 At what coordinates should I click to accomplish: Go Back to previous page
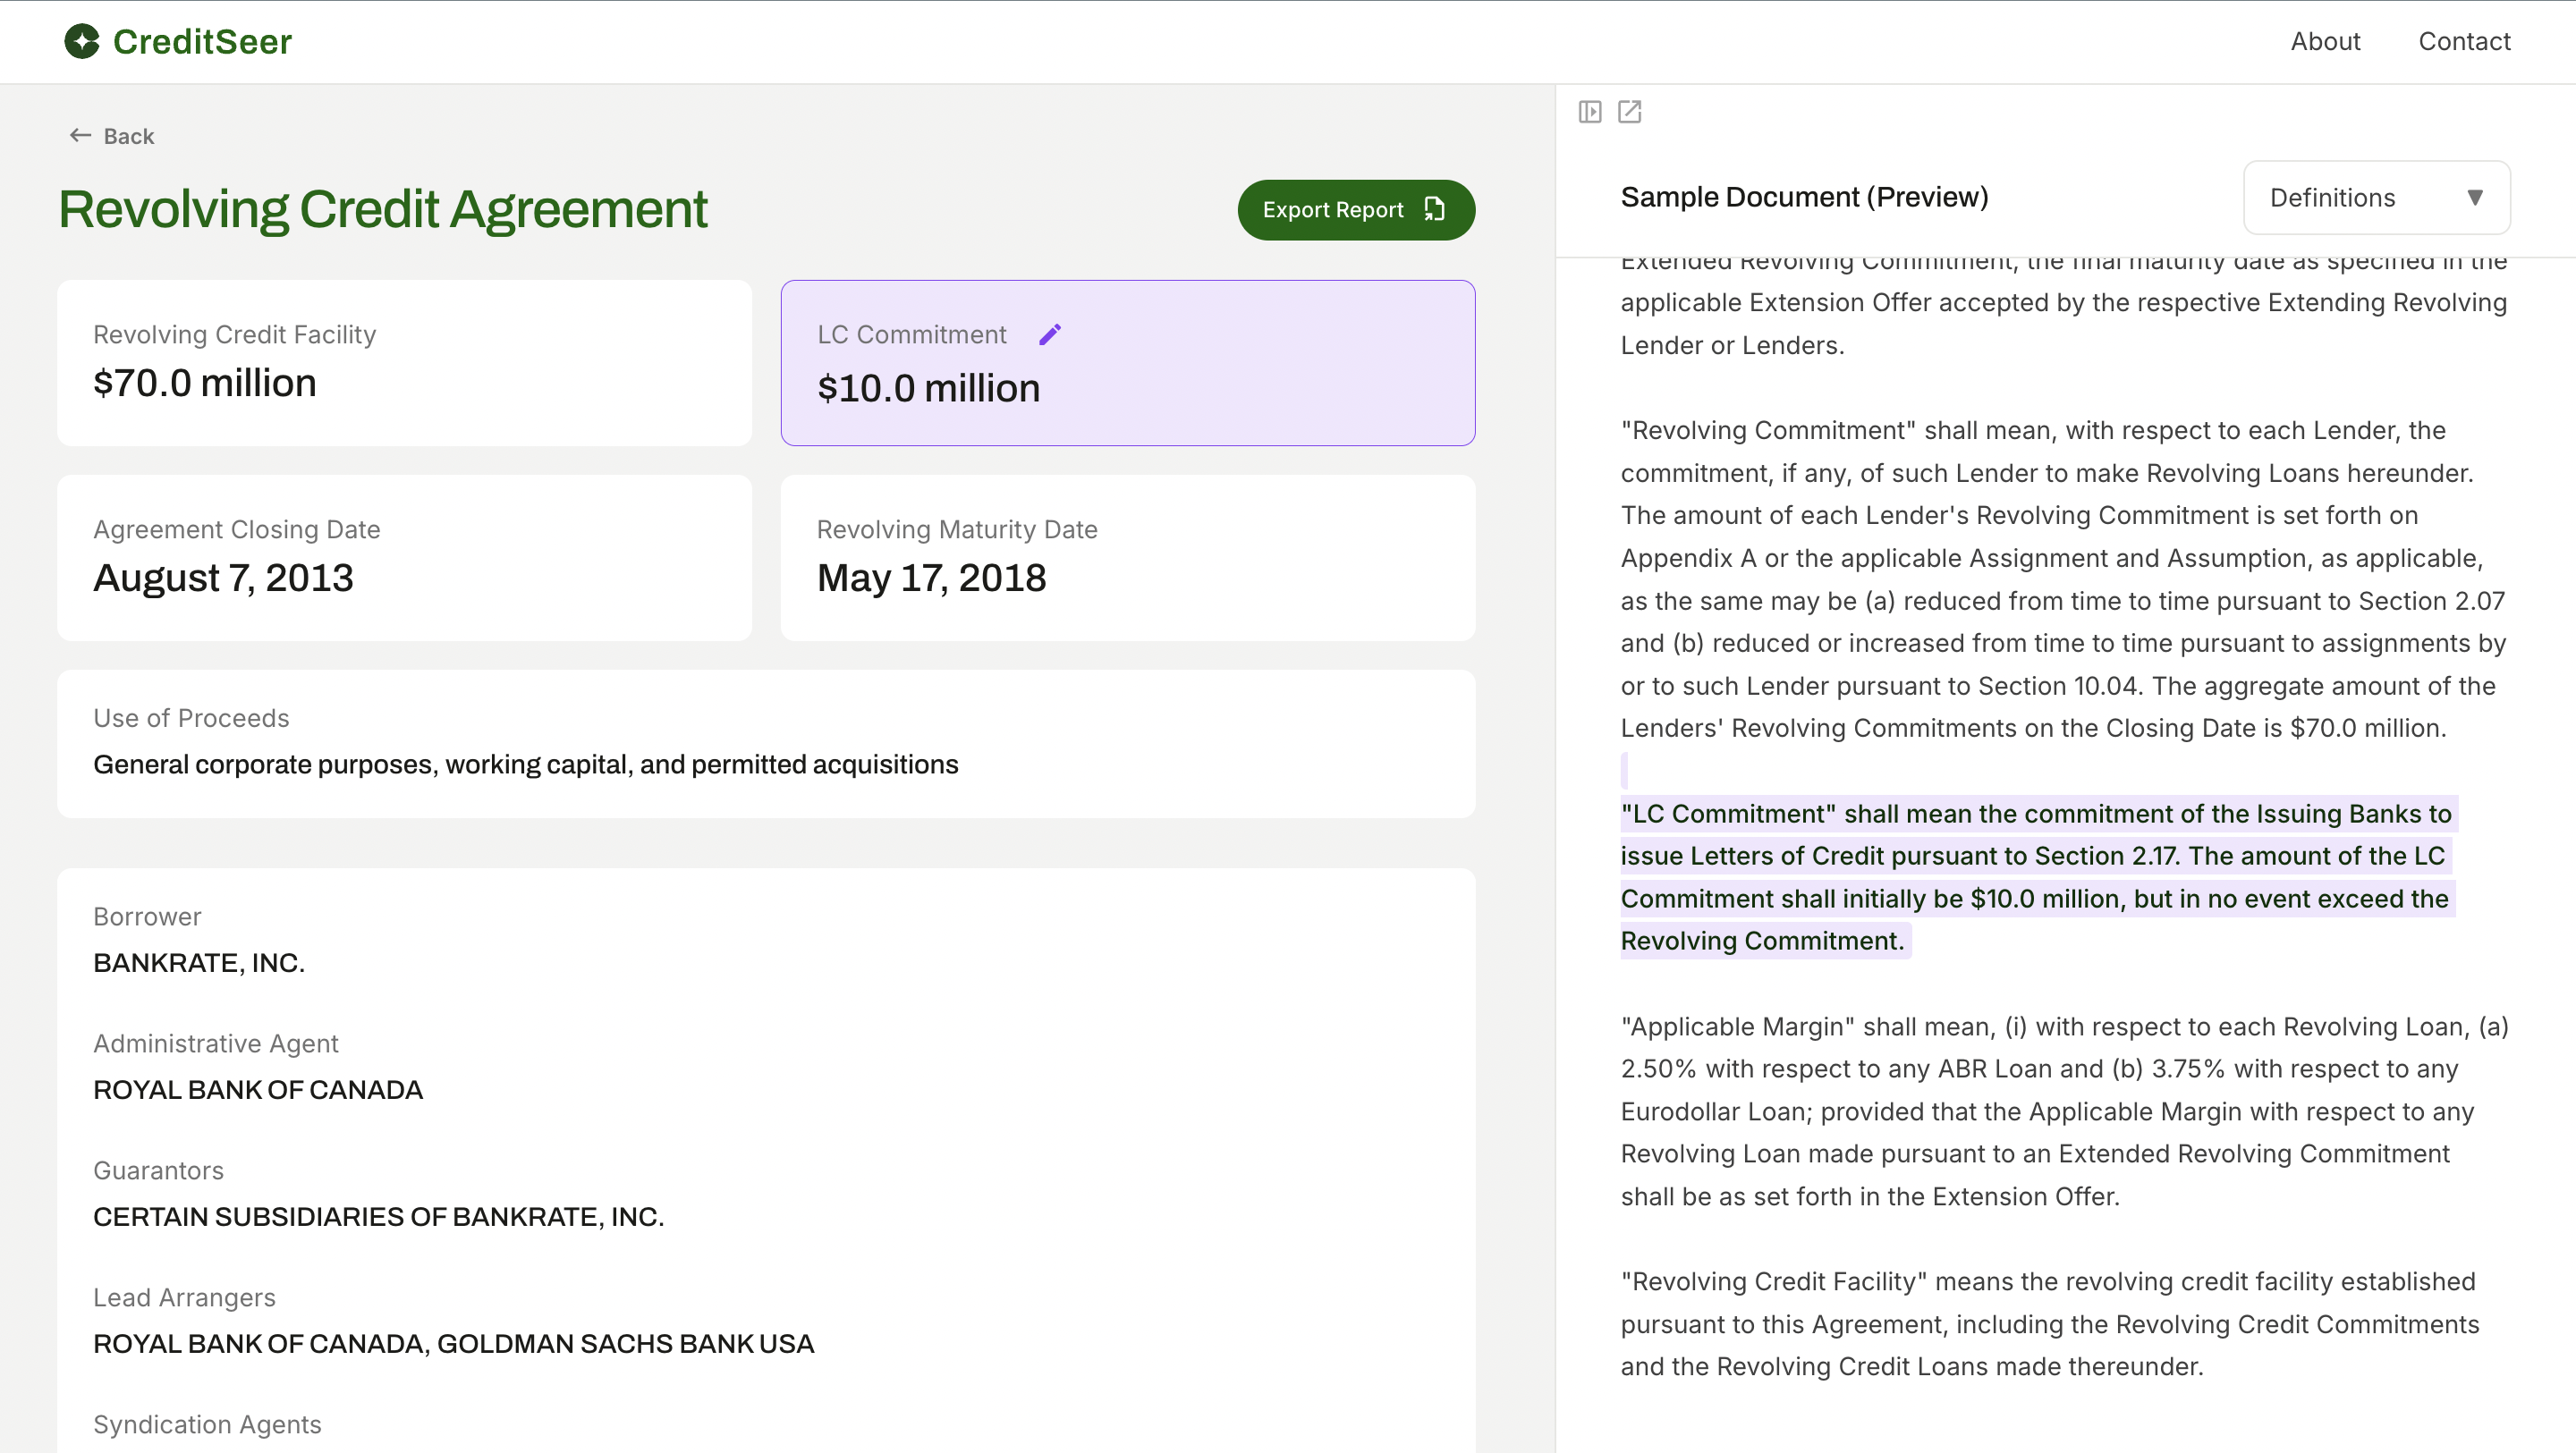[x=128, y=136]
